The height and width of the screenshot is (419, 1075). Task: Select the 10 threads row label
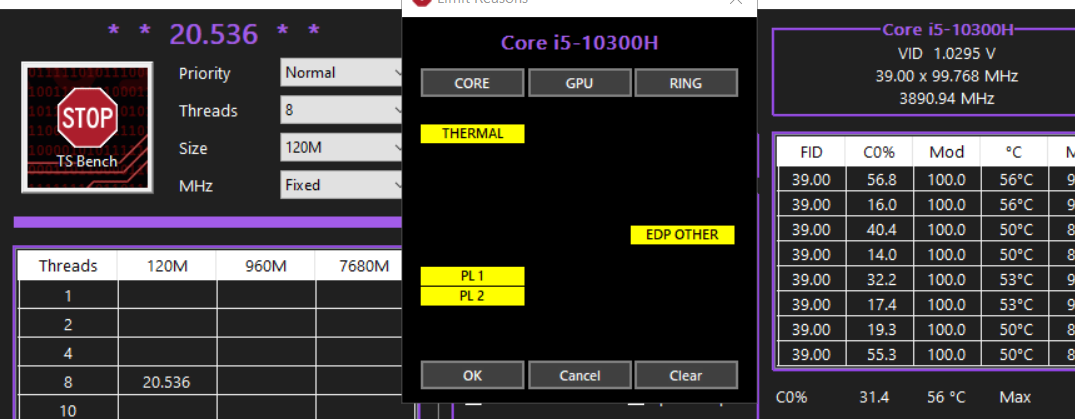(68, 410)
